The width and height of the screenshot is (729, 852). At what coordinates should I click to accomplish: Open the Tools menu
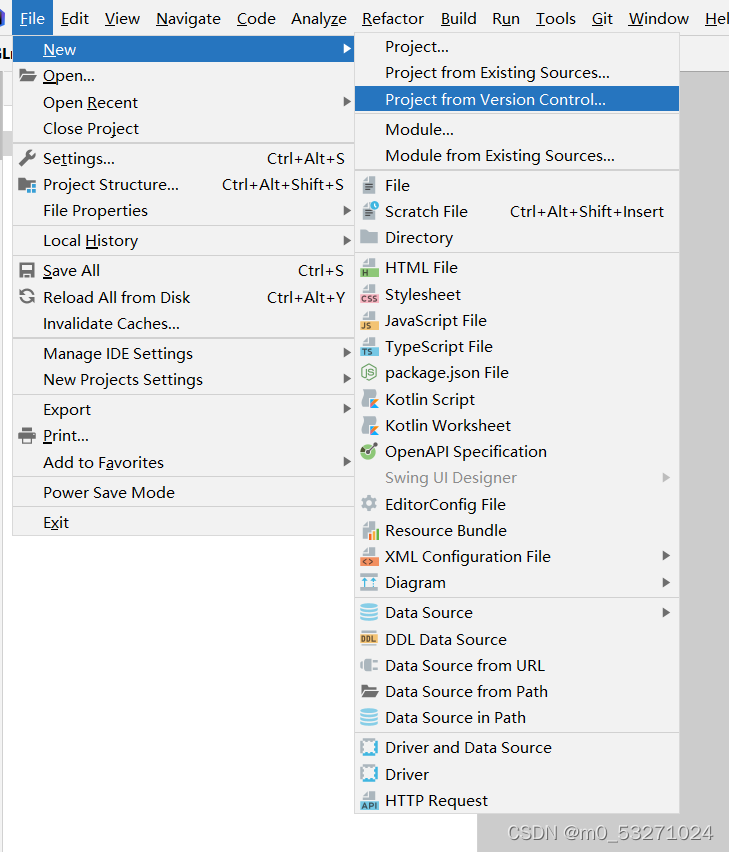[x=556, y=18]
